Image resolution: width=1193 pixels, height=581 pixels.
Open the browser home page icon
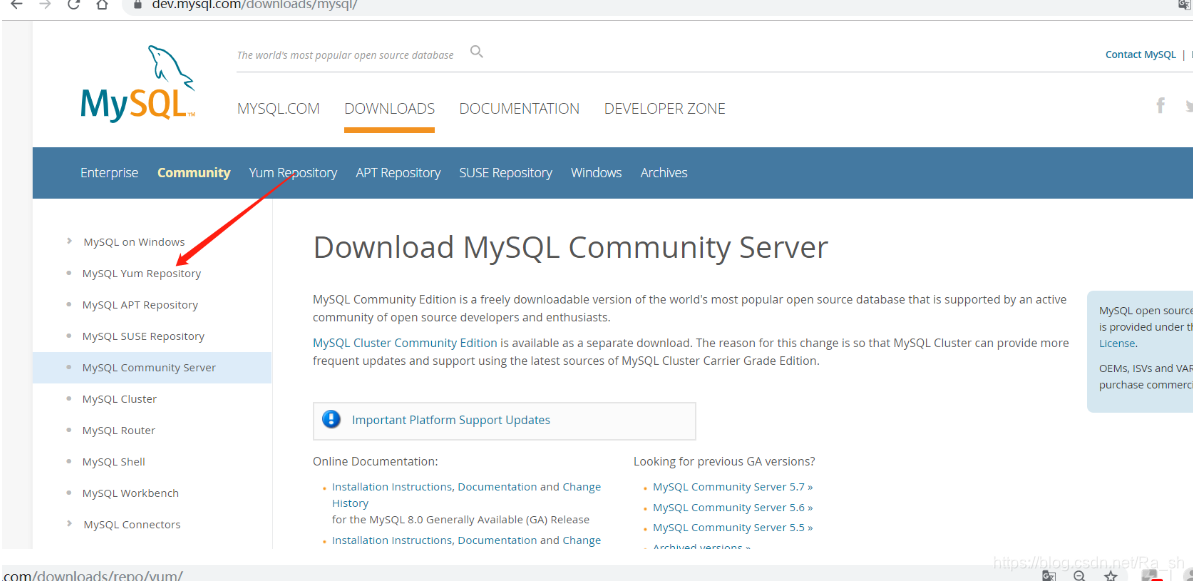pos(102,4)
